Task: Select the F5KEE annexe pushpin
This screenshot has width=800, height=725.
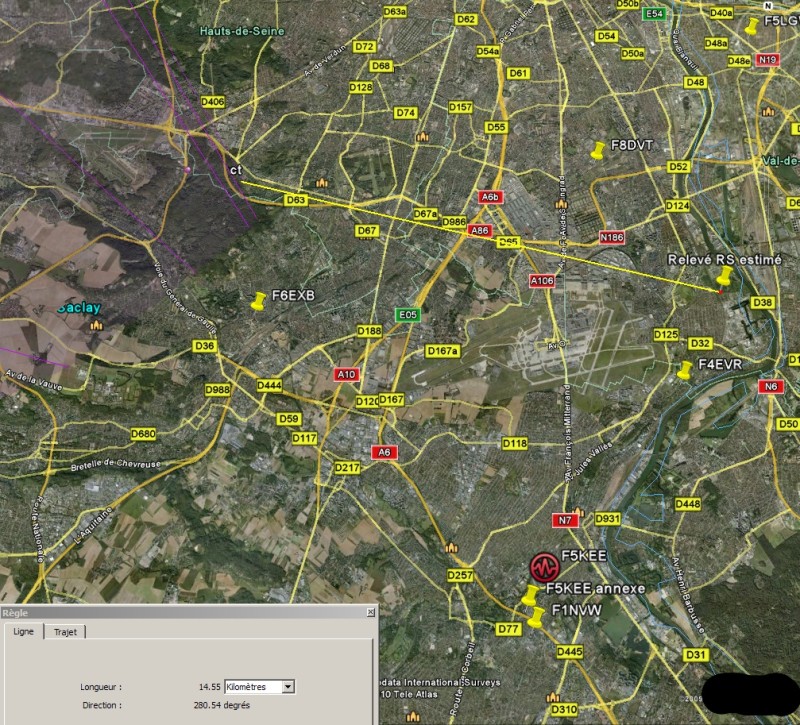Action: [x=531, y=595]
